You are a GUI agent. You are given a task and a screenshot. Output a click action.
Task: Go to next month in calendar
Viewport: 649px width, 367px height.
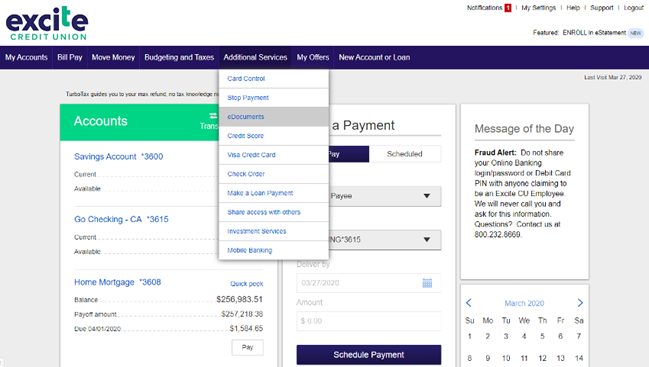[x=580, y=303]
